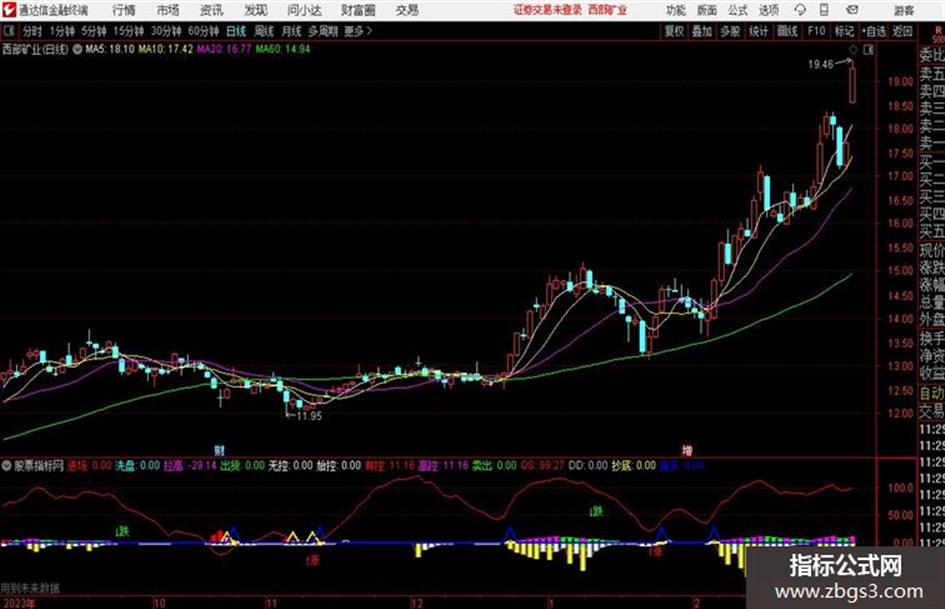Image resolution: width=945 pixels, height=609 pixels.
Task: Click the 复权 toolbar button
Action: coord(674,31)
